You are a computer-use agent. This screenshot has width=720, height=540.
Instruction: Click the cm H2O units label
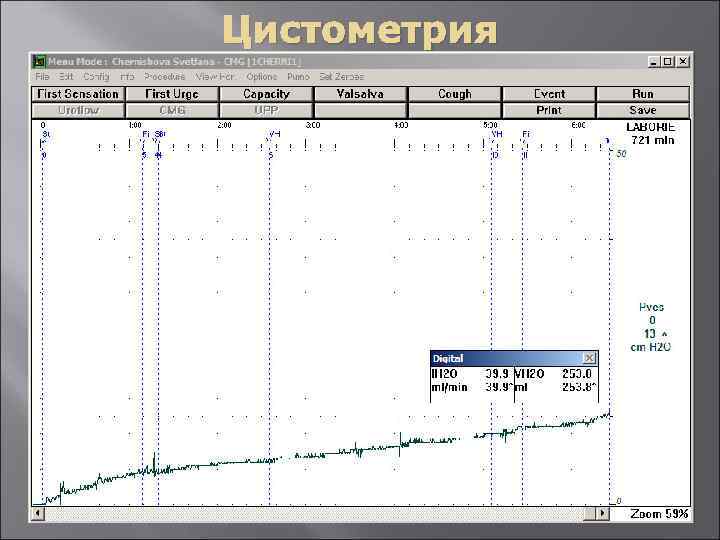coord(650,347)
